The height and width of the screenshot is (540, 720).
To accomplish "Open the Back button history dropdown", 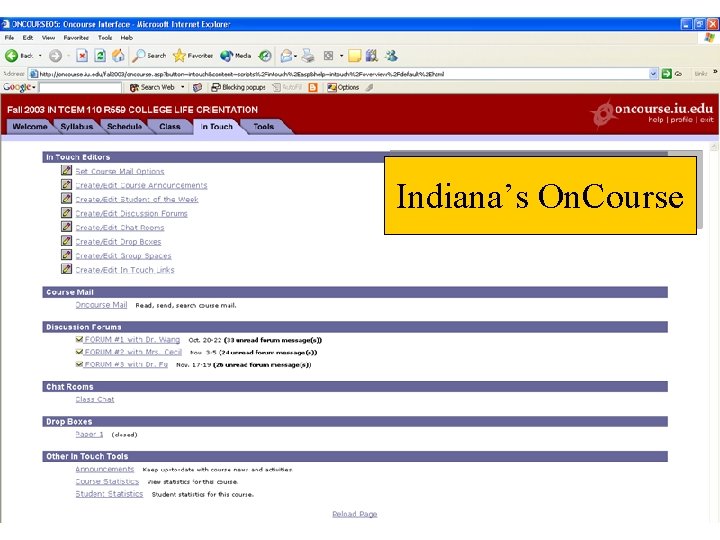I will (x=40, y=56).
